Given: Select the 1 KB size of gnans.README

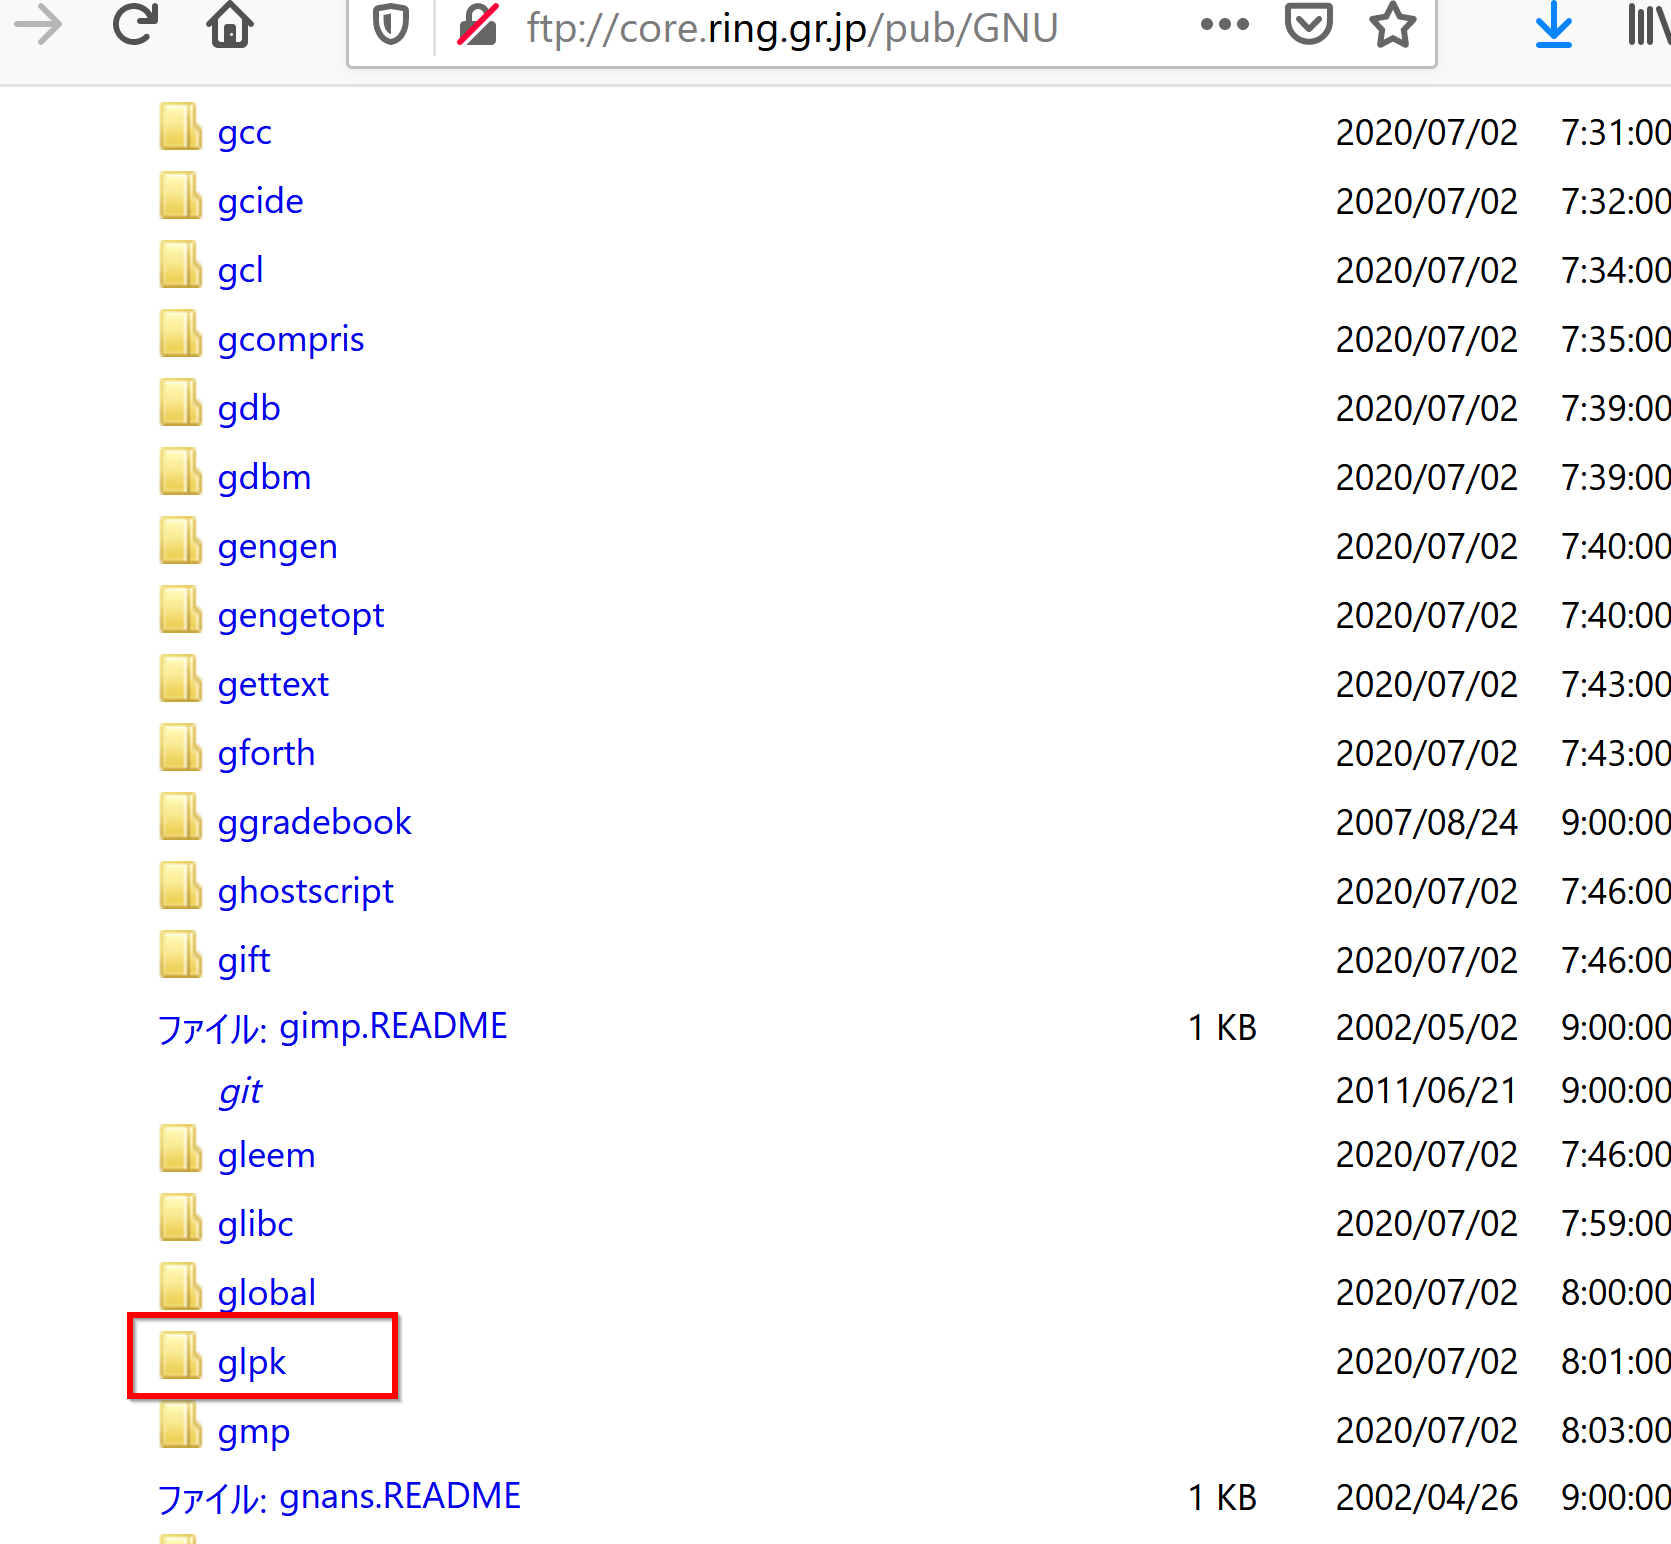Looking at the screenshot, I should point(1222,1497).
